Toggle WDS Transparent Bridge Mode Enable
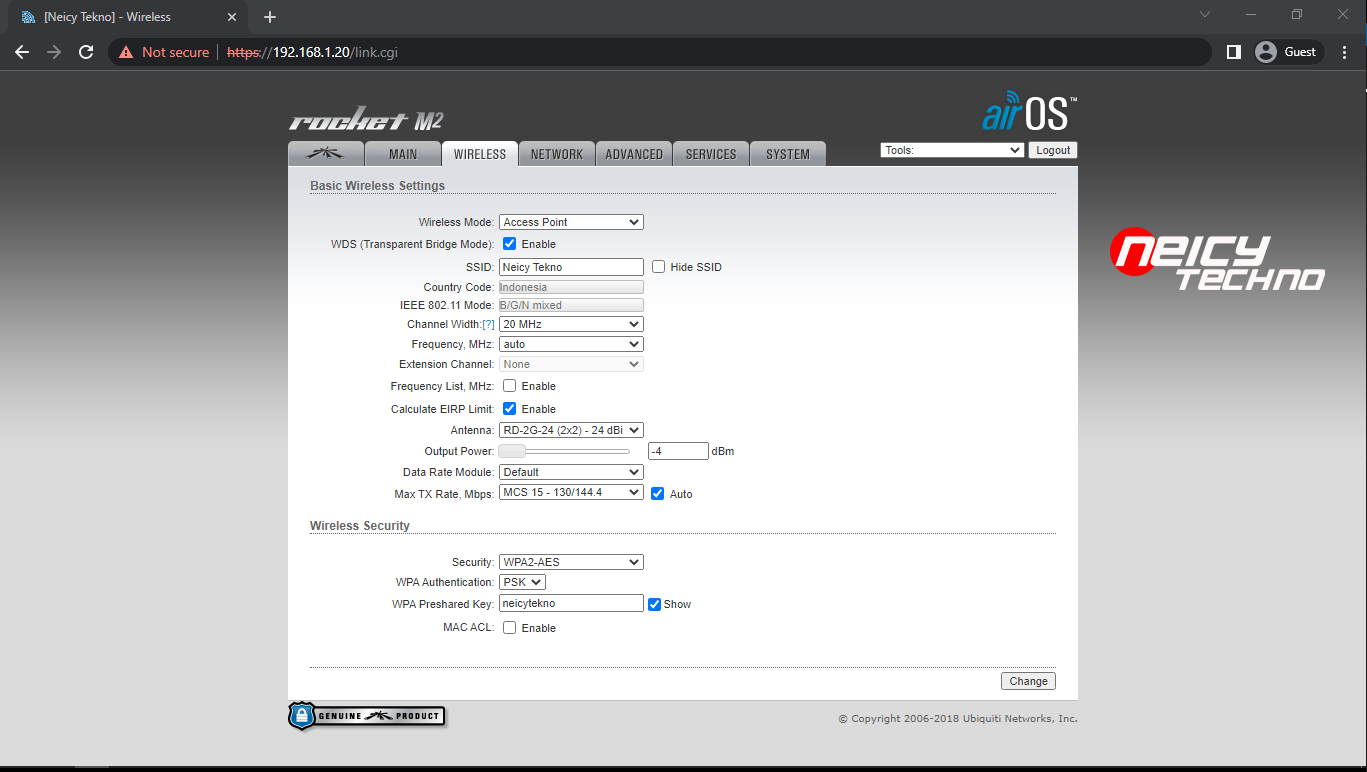This screenshot has width=1367, height=772. coord(510,244)
